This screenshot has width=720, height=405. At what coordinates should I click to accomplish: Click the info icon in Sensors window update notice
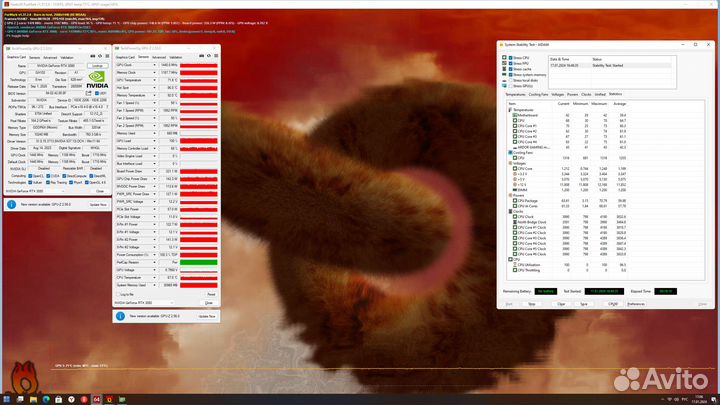point(120,316)
